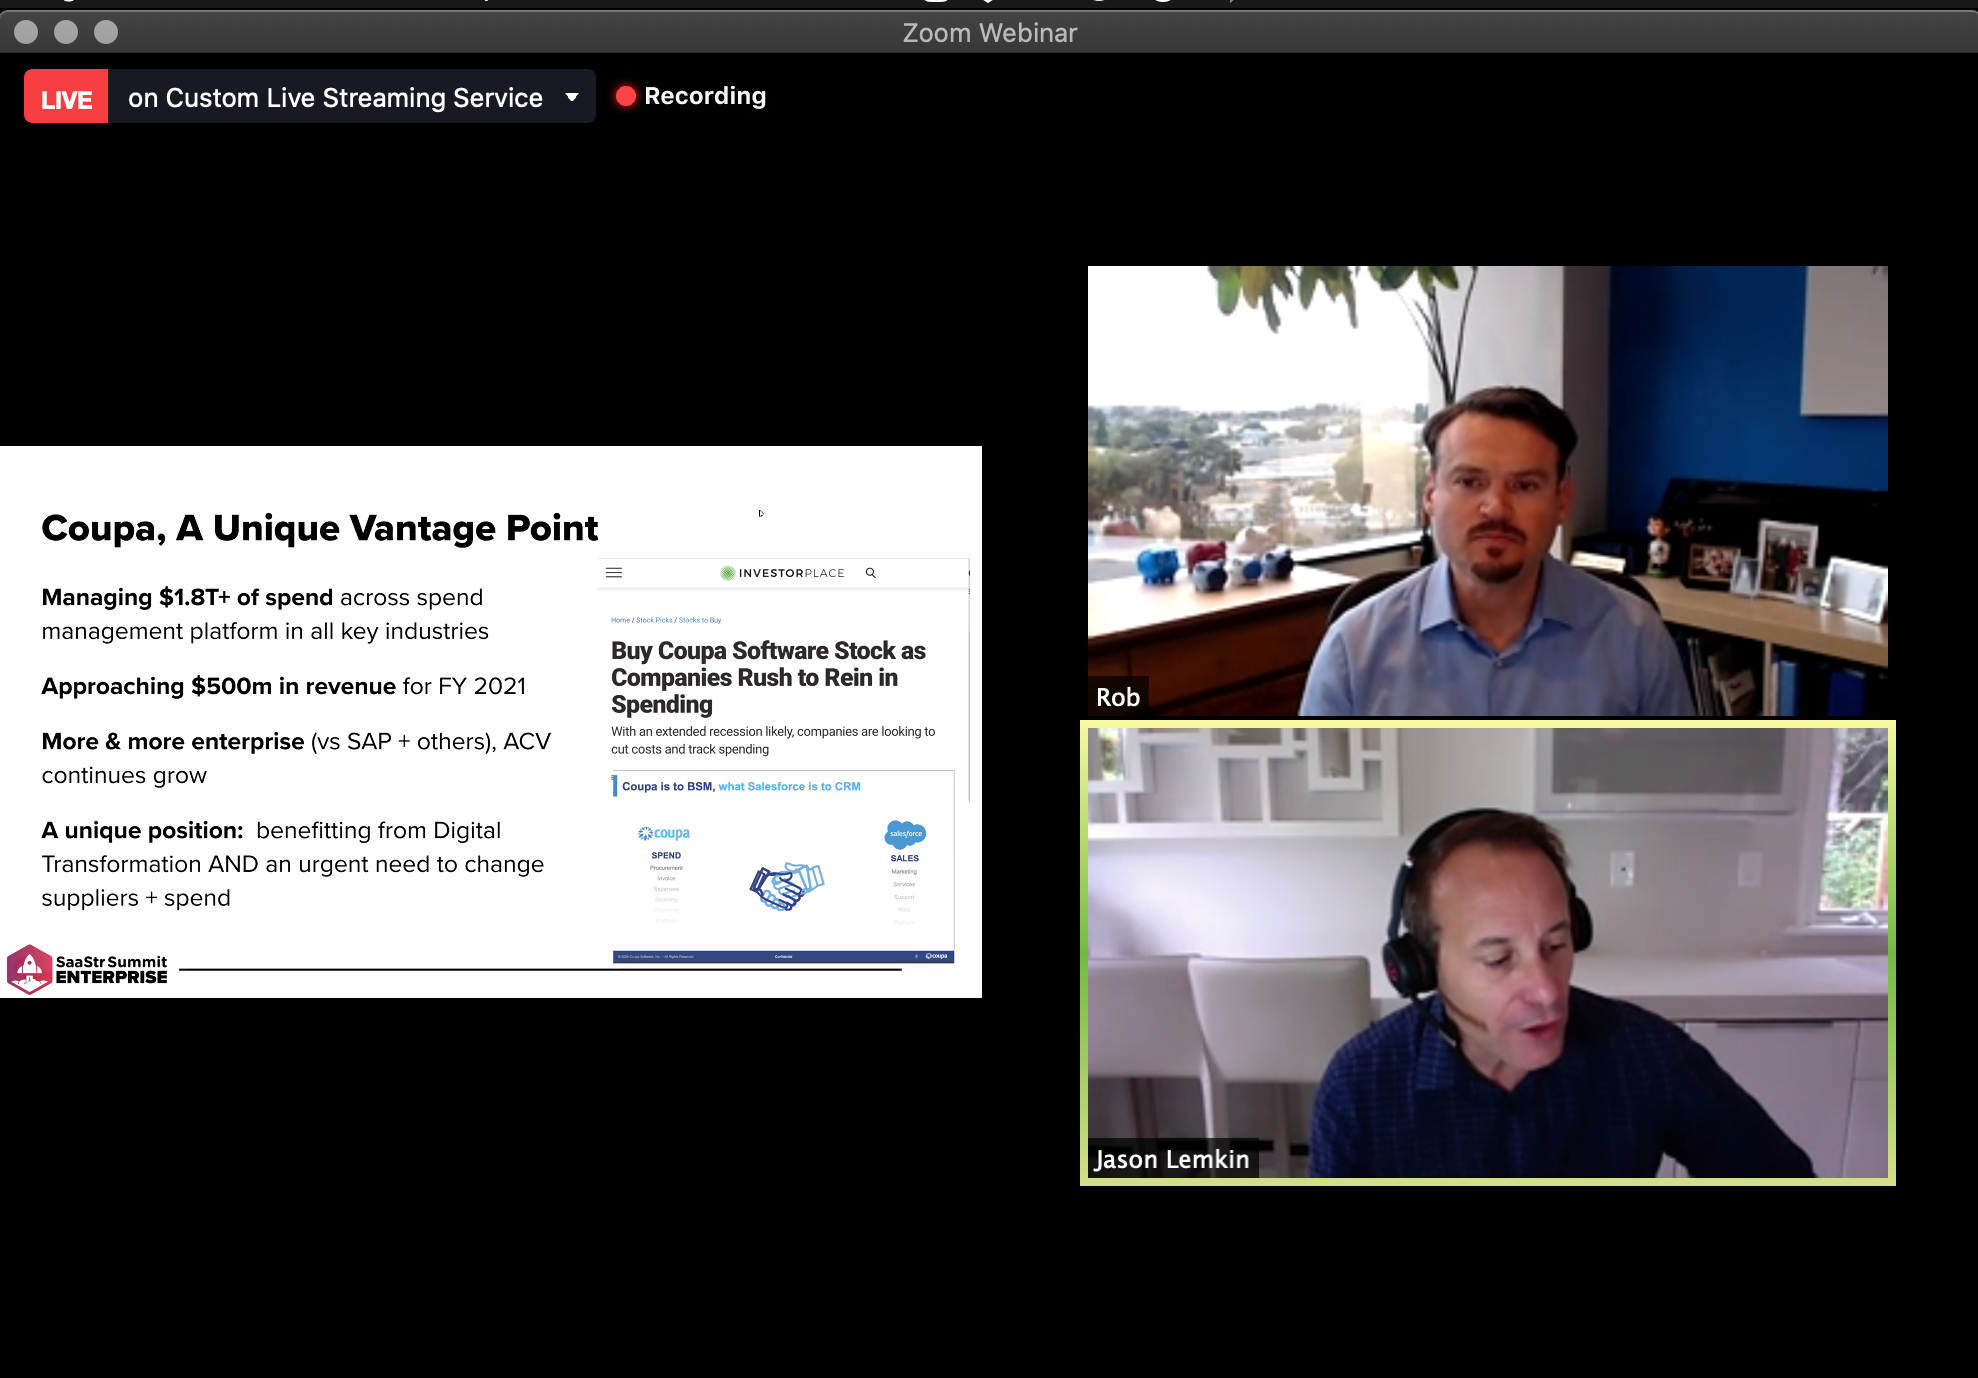Image resolution: width=1978 pixels, height=1378 pixels.
Task: Click the Rob name label
Action: tap(1117, 697)
